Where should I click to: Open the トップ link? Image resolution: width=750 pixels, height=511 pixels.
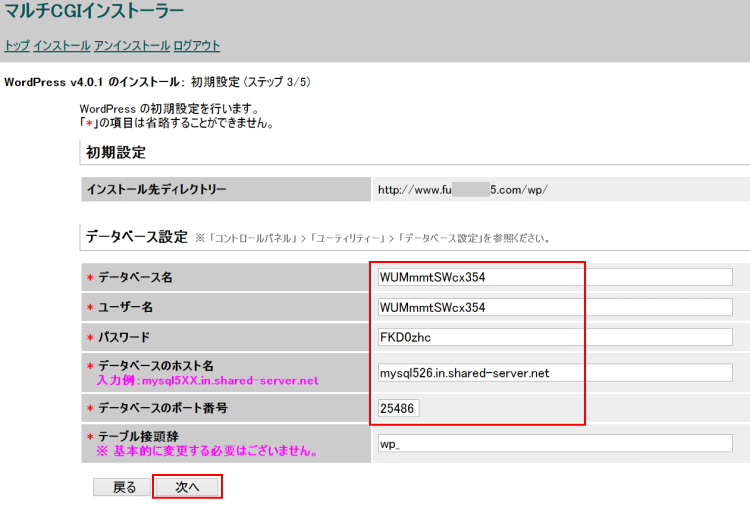pyautogui.click(x=17, y=46)
